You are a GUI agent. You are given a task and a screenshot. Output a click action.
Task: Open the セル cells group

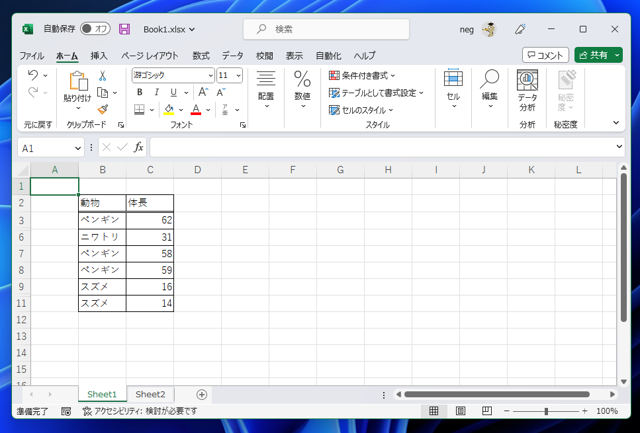453,89
